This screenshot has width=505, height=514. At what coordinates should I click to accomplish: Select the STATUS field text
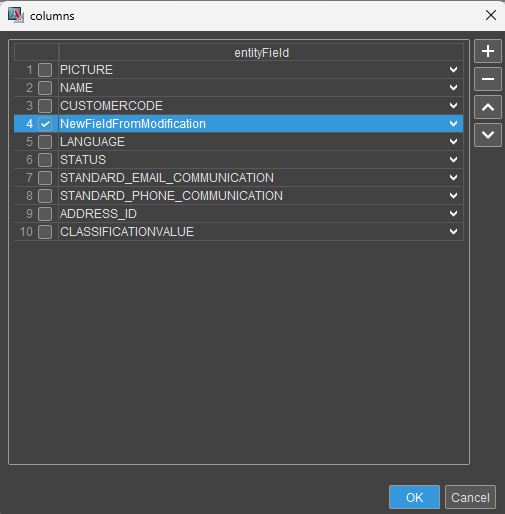pos(83,160)
